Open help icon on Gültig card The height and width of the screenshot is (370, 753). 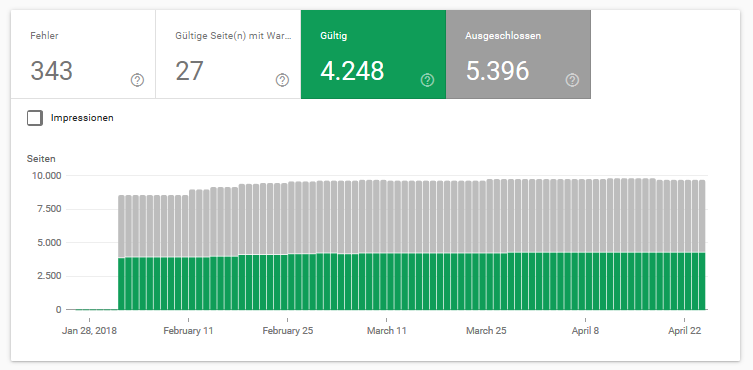coord(427,80)
